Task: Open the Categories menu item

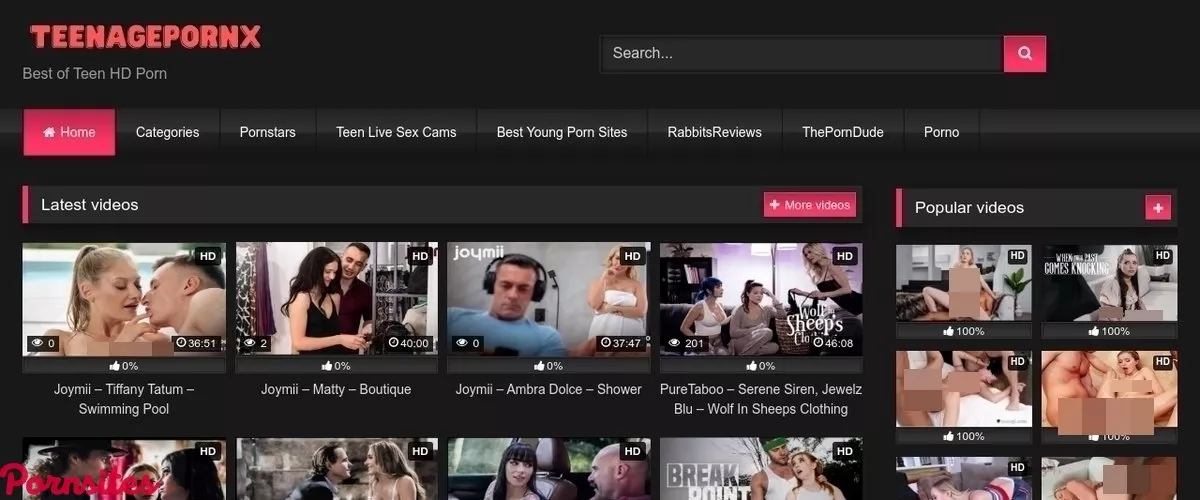Action: click(x=167, y=132)
